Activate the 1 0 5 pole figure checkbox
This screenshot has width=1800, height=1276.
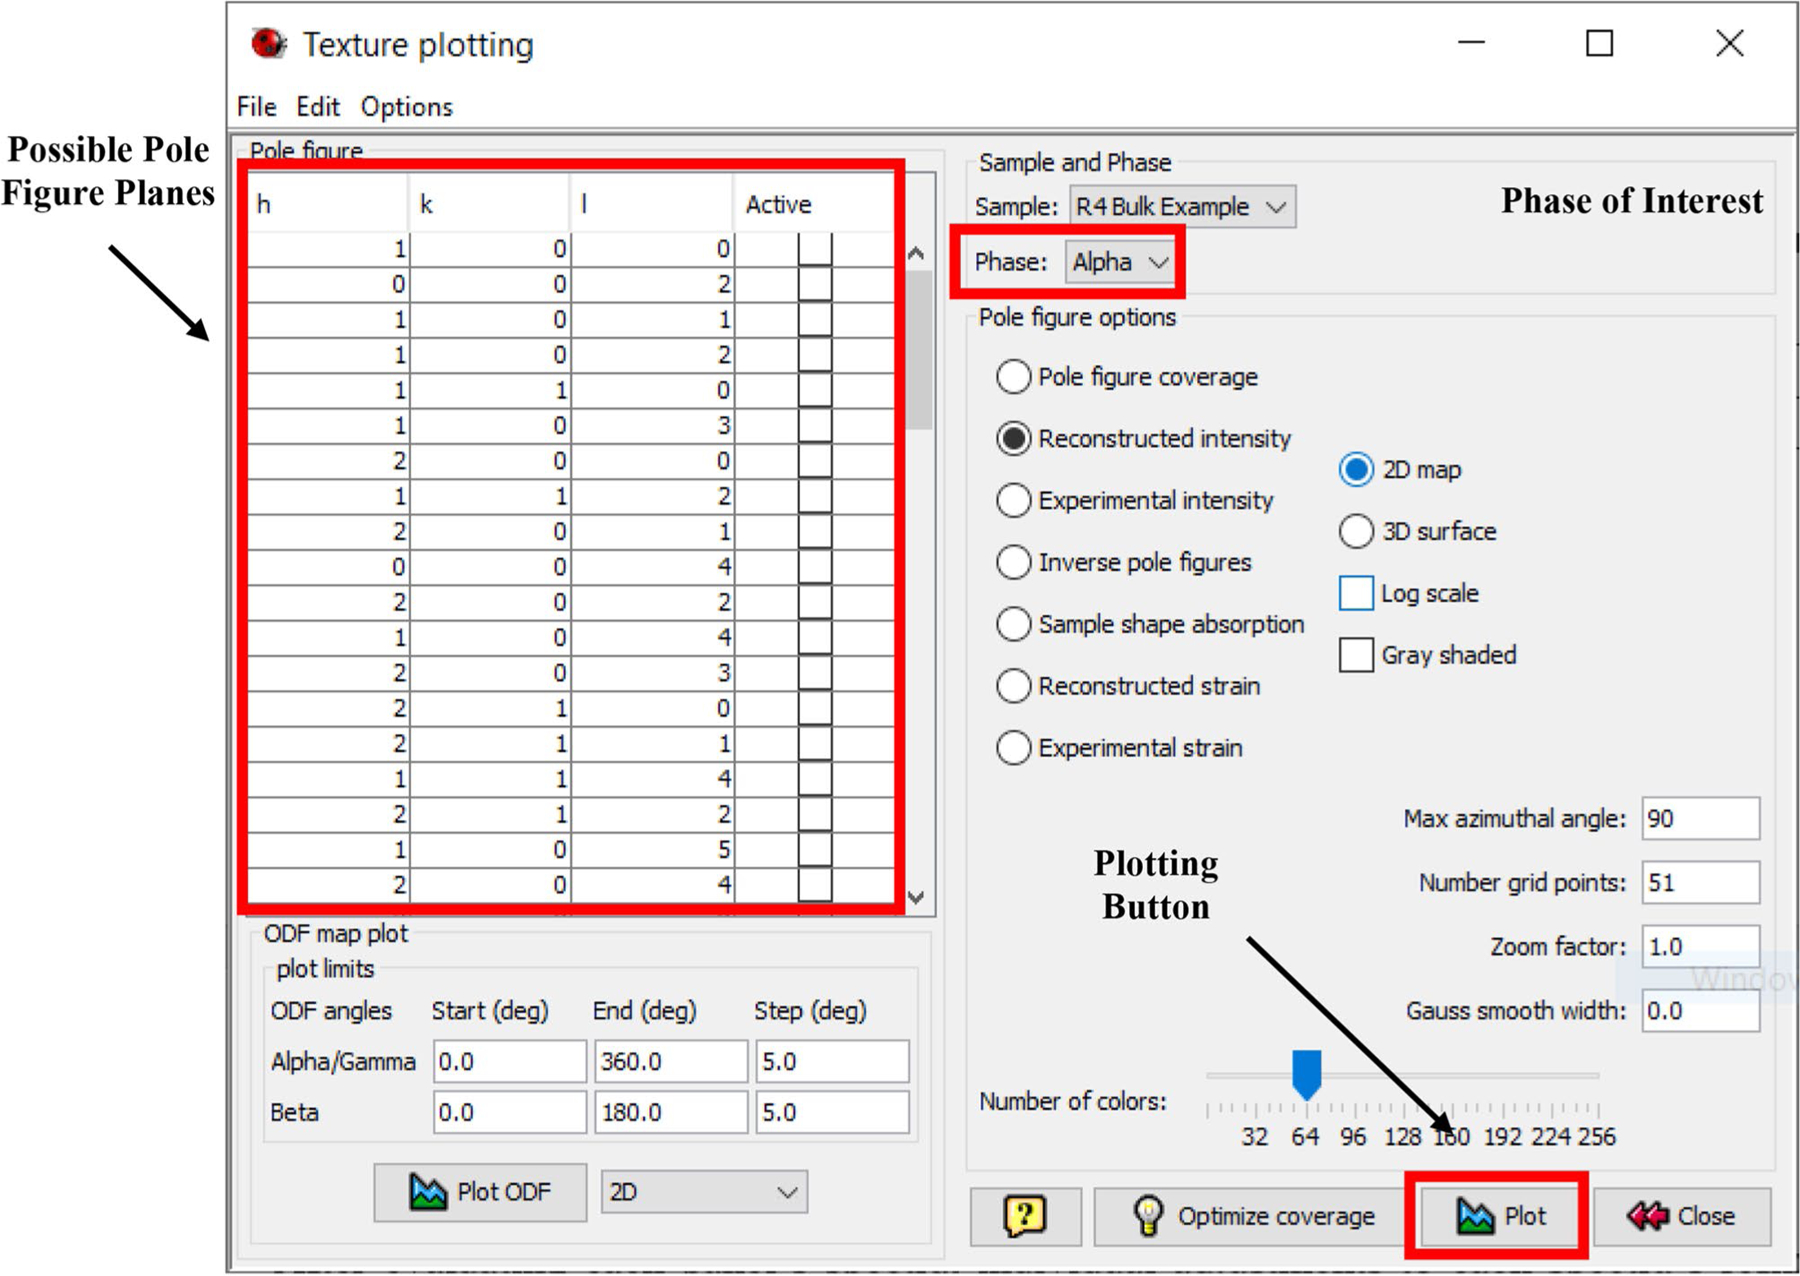tap(815, 850)
